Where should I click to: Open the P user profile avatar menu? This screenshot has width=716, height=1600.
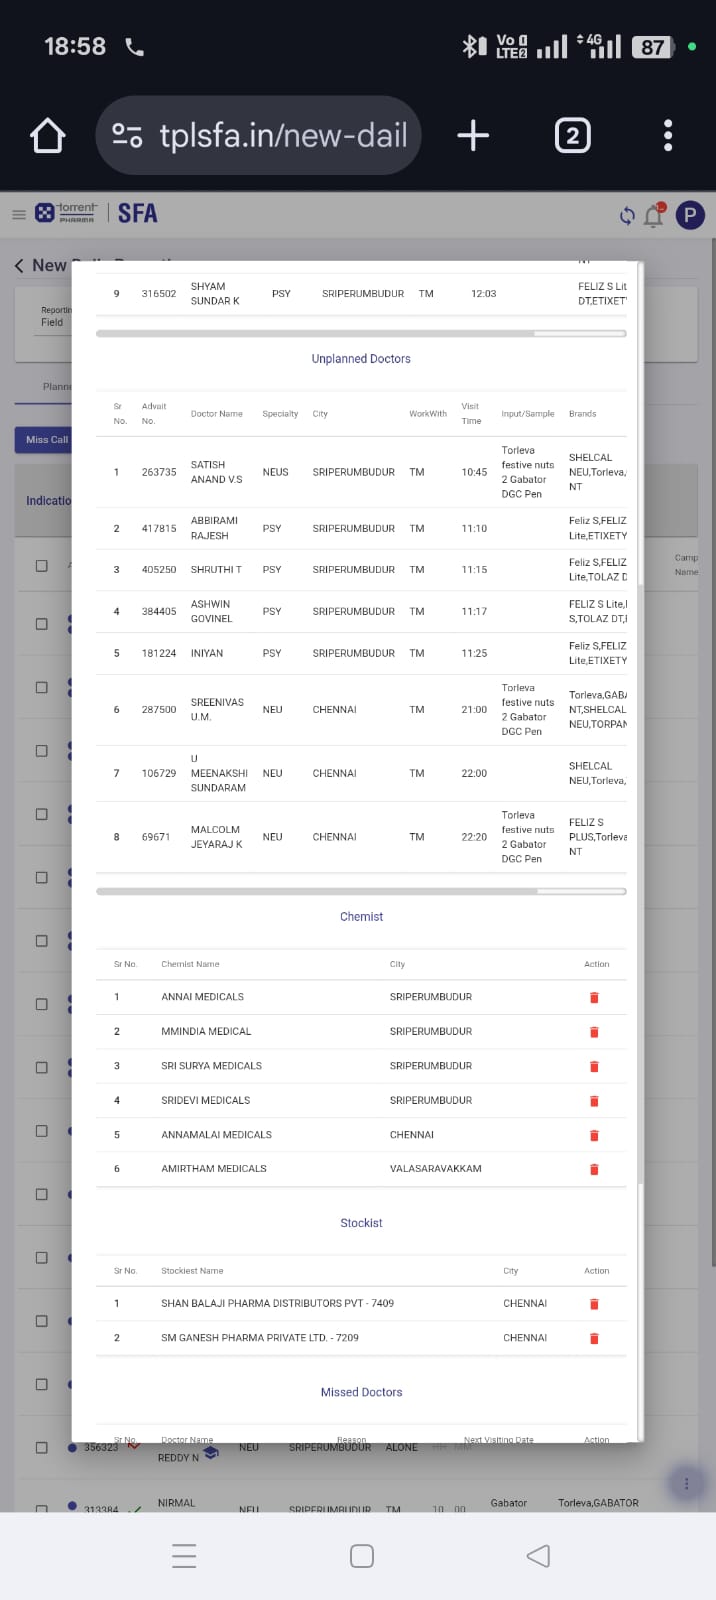click(x=689, y=214)
